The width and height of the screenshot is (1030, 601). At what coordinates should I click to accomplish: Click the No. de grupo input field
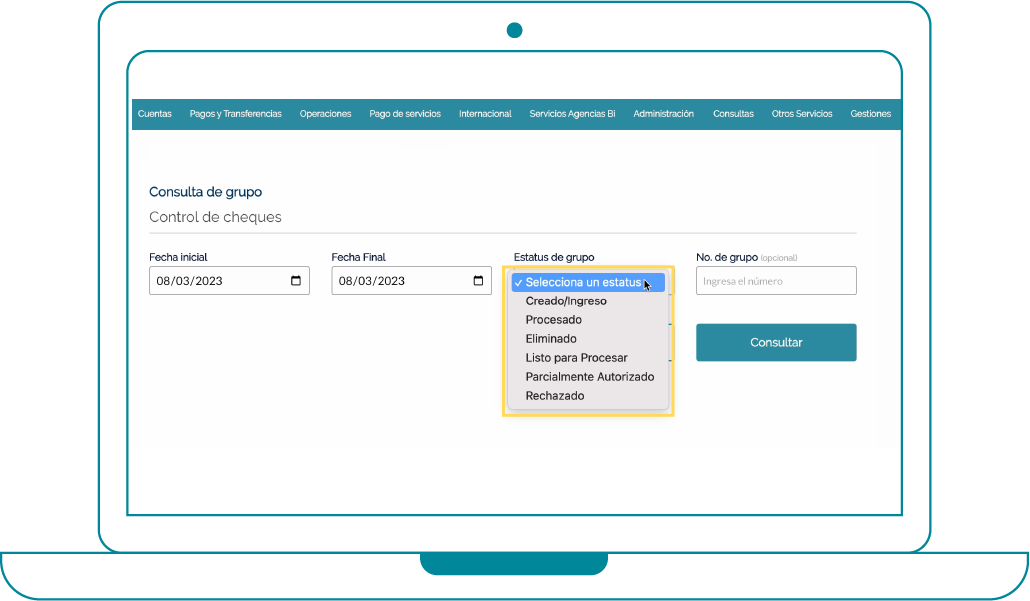(x=776, y=281)
